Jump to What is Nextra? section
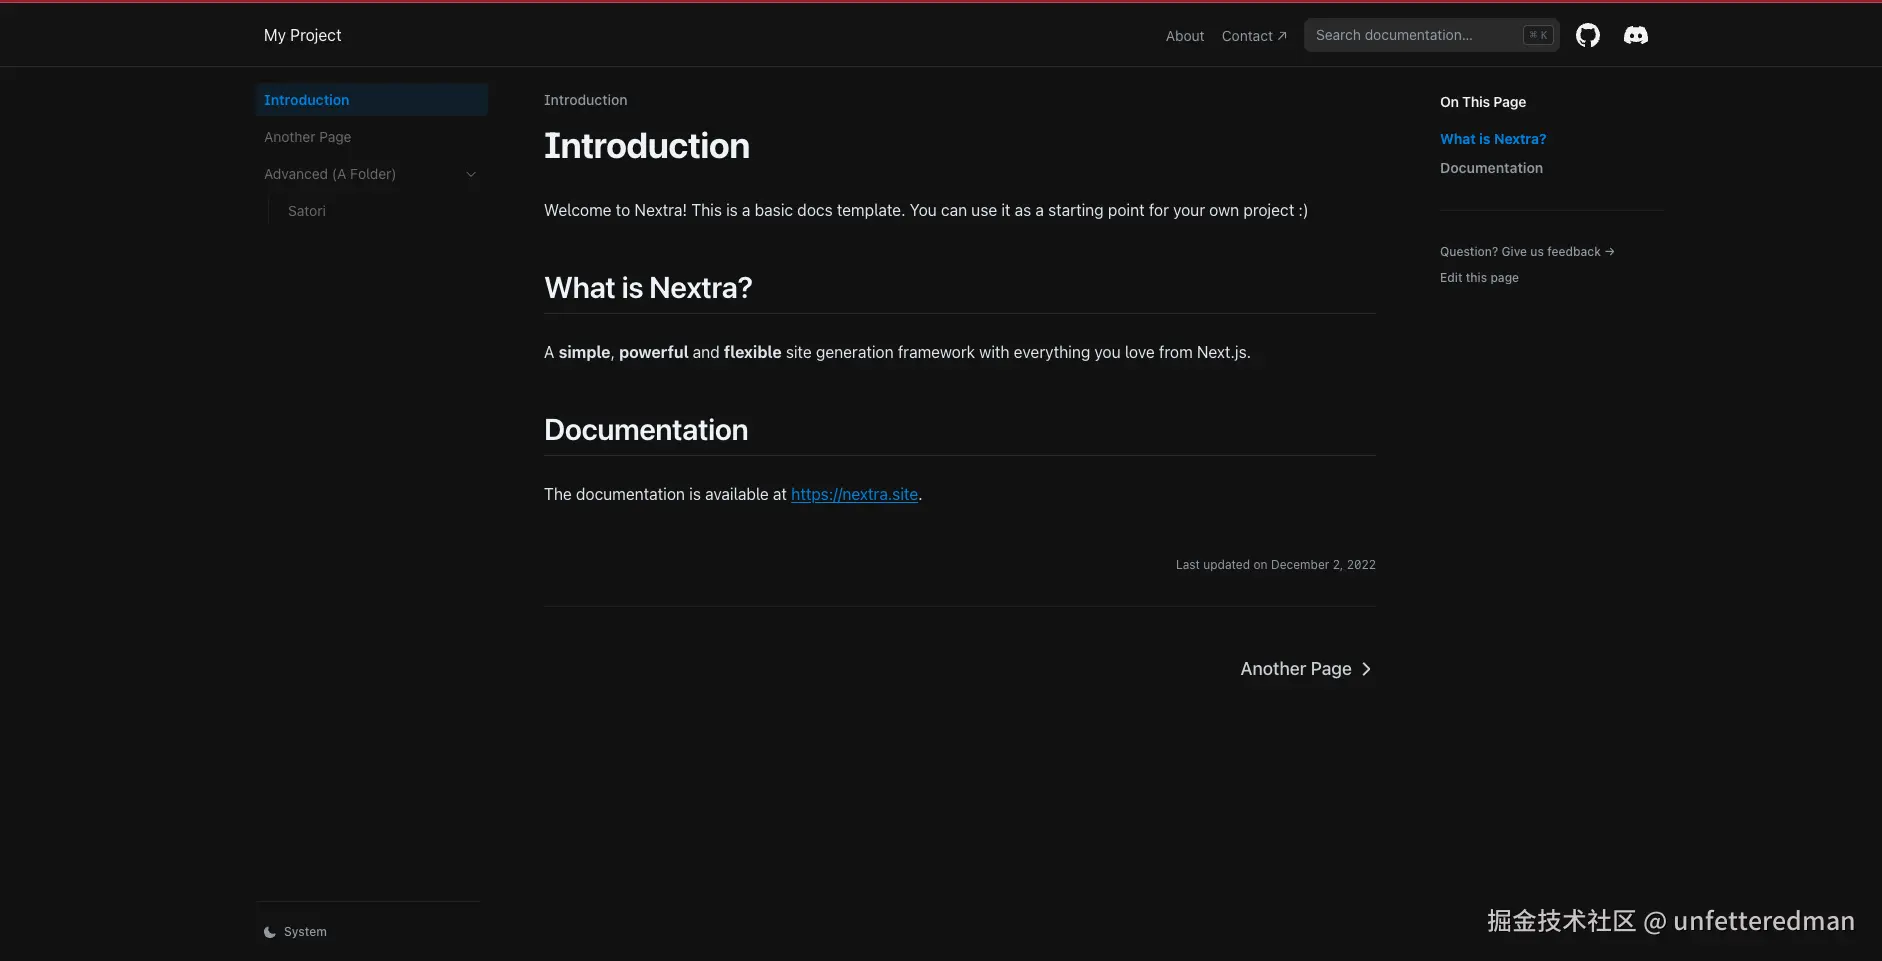This screenshot has width=1882, height=961. pyautogui.click(x=1493, y=139)
